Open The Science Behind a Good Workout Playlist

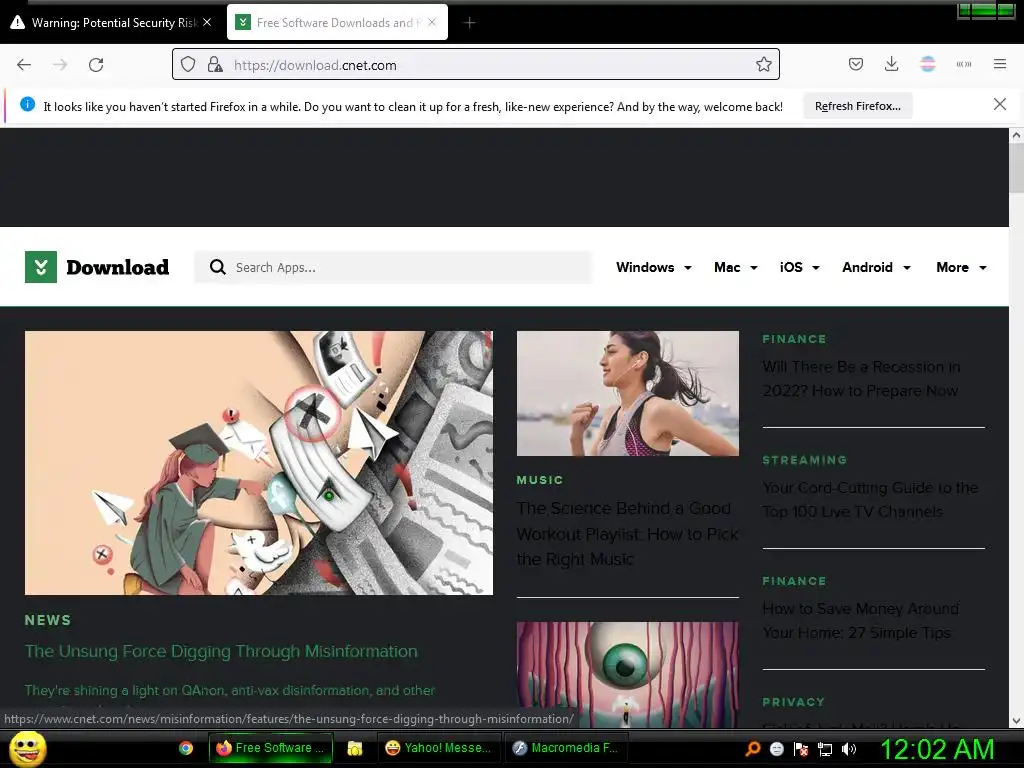point(628,534)
